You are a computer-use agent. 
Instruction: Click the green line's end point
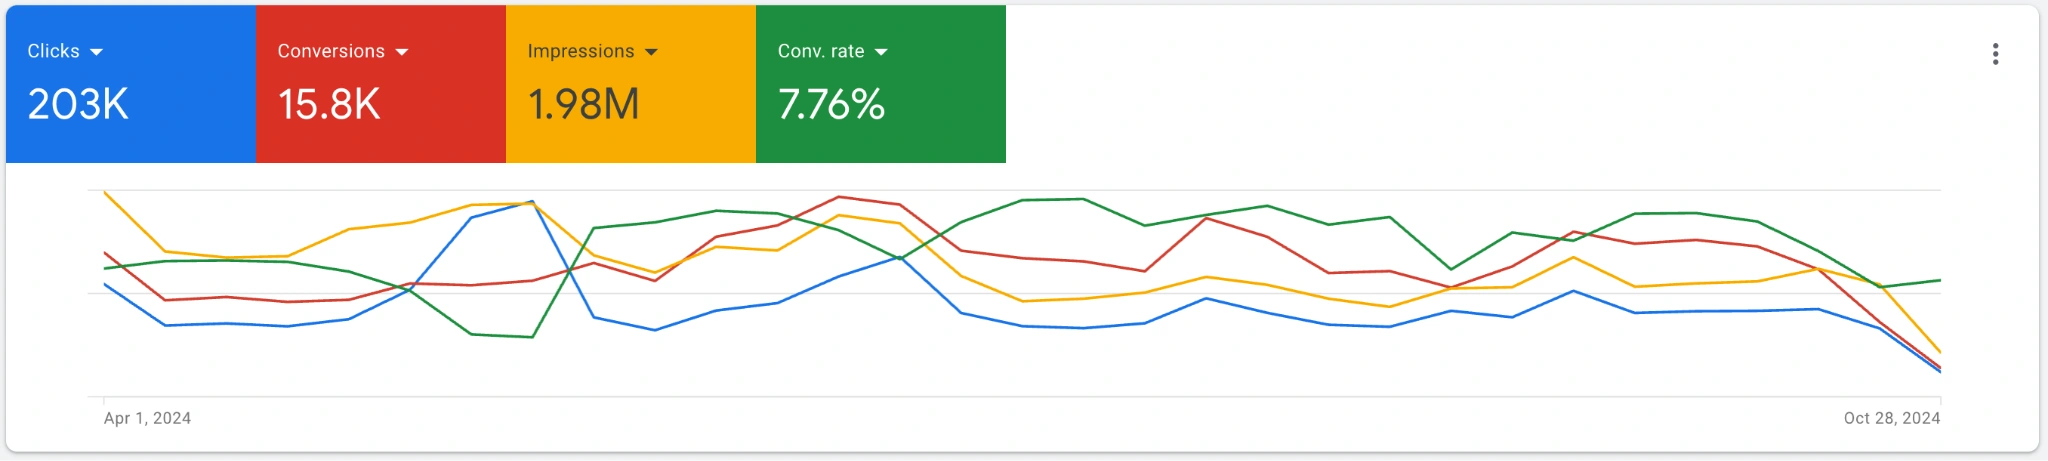(x=1940, y=280)
